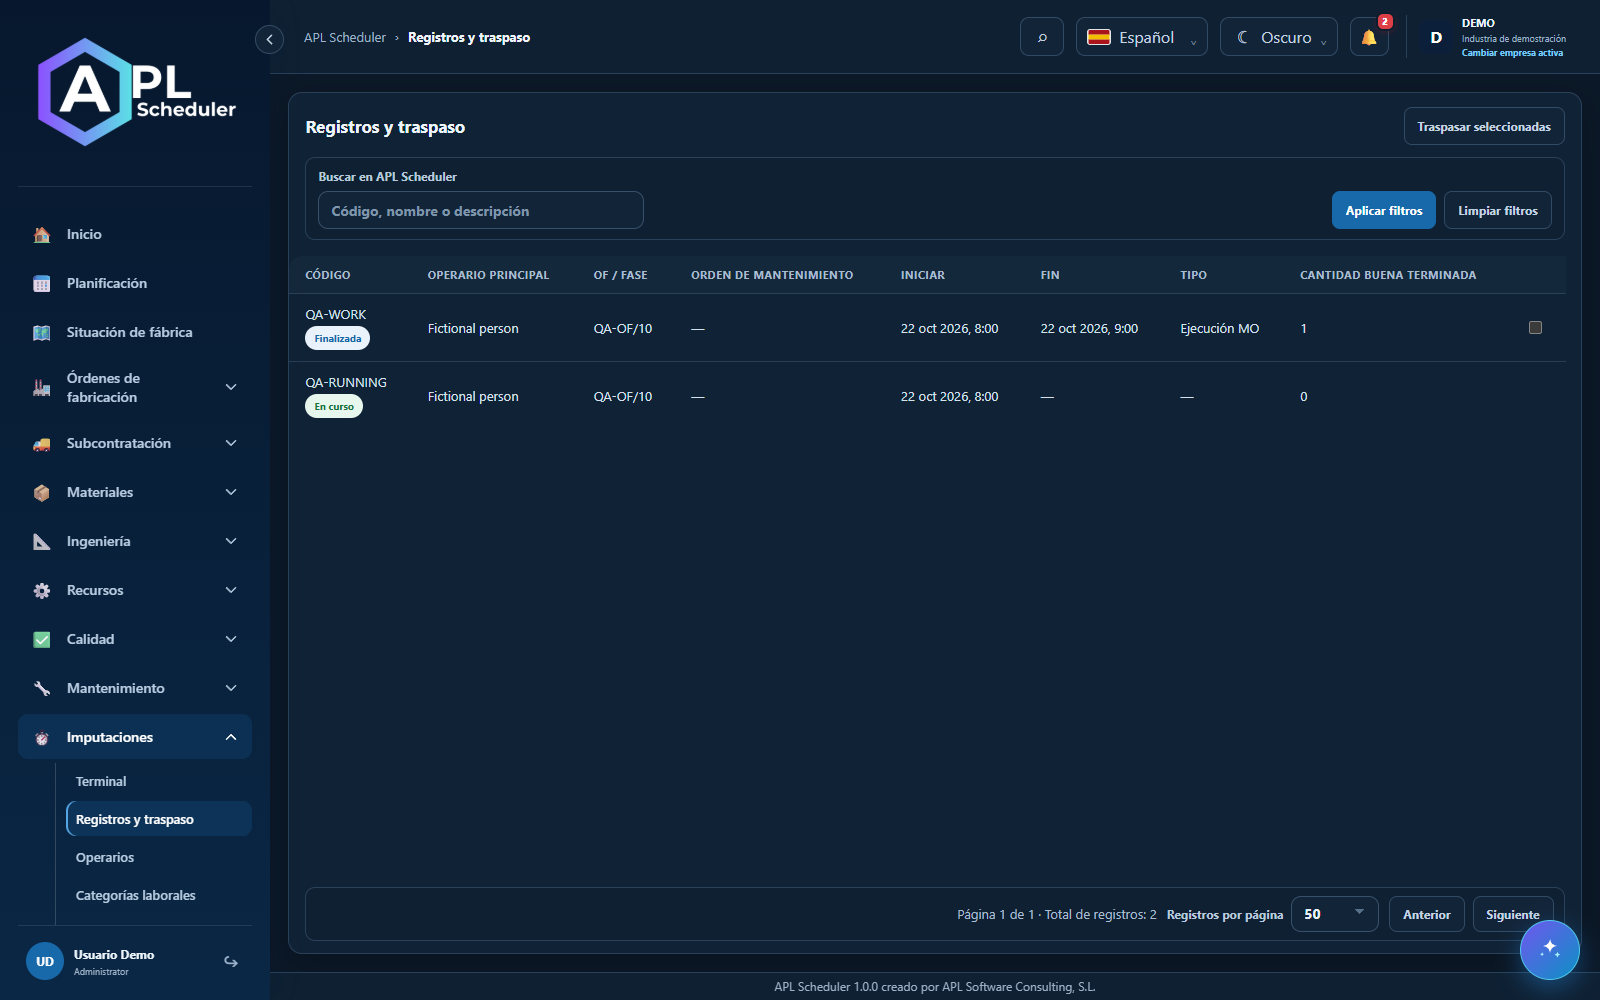Open the Oscuro theme dropdown
The height and width of the screenshot is (1000, 1600).
click(x=1279, y=37)
